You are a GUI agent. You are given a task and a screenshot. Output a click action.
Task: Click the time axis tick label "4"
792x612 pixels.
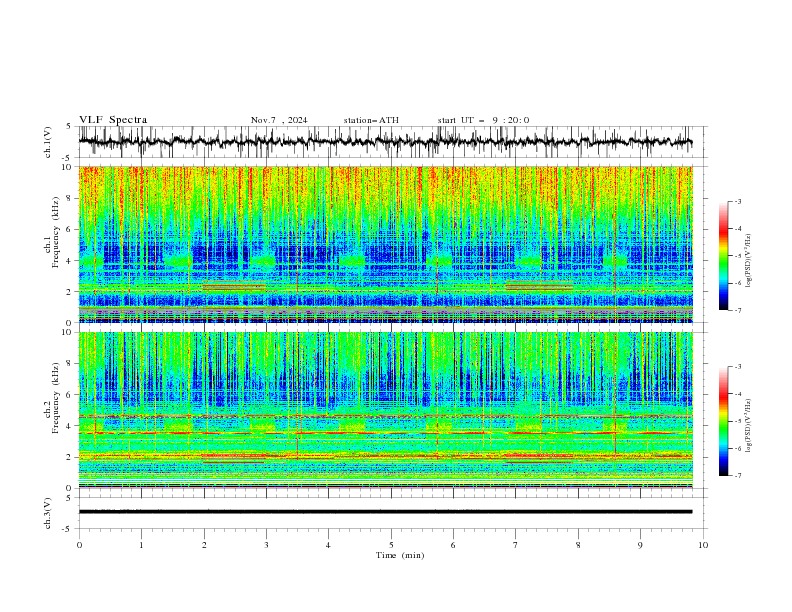[328, 545]
